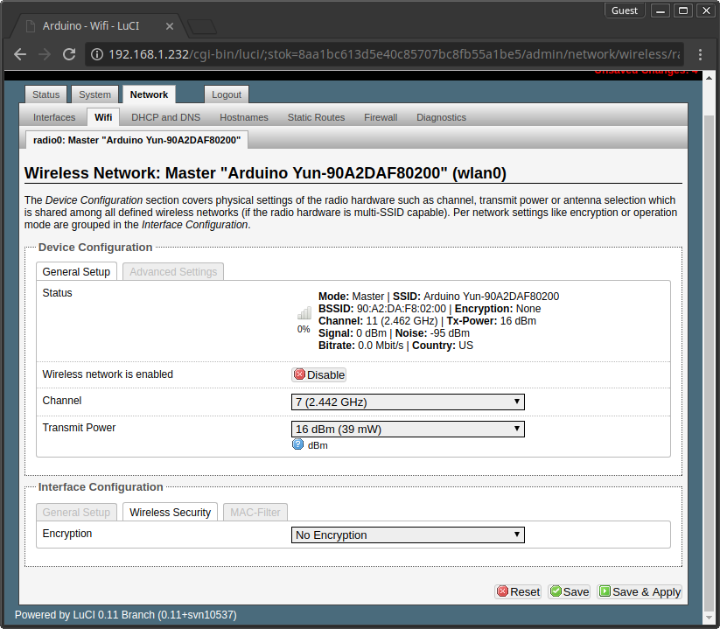Click the Wireless Network page heading

click(x=265, y=173)
